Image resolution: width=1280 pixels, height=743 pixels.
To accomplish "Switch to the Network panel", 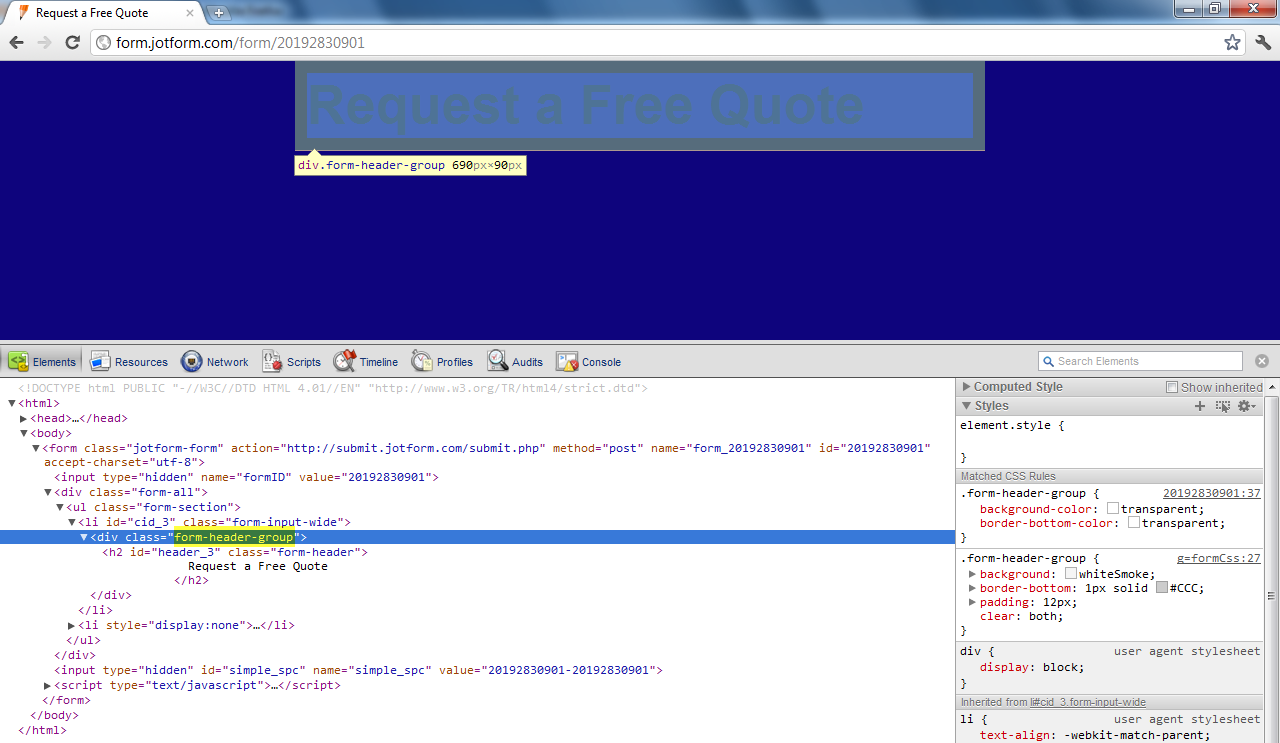I will pyautogui.click(x=215, y=361).
